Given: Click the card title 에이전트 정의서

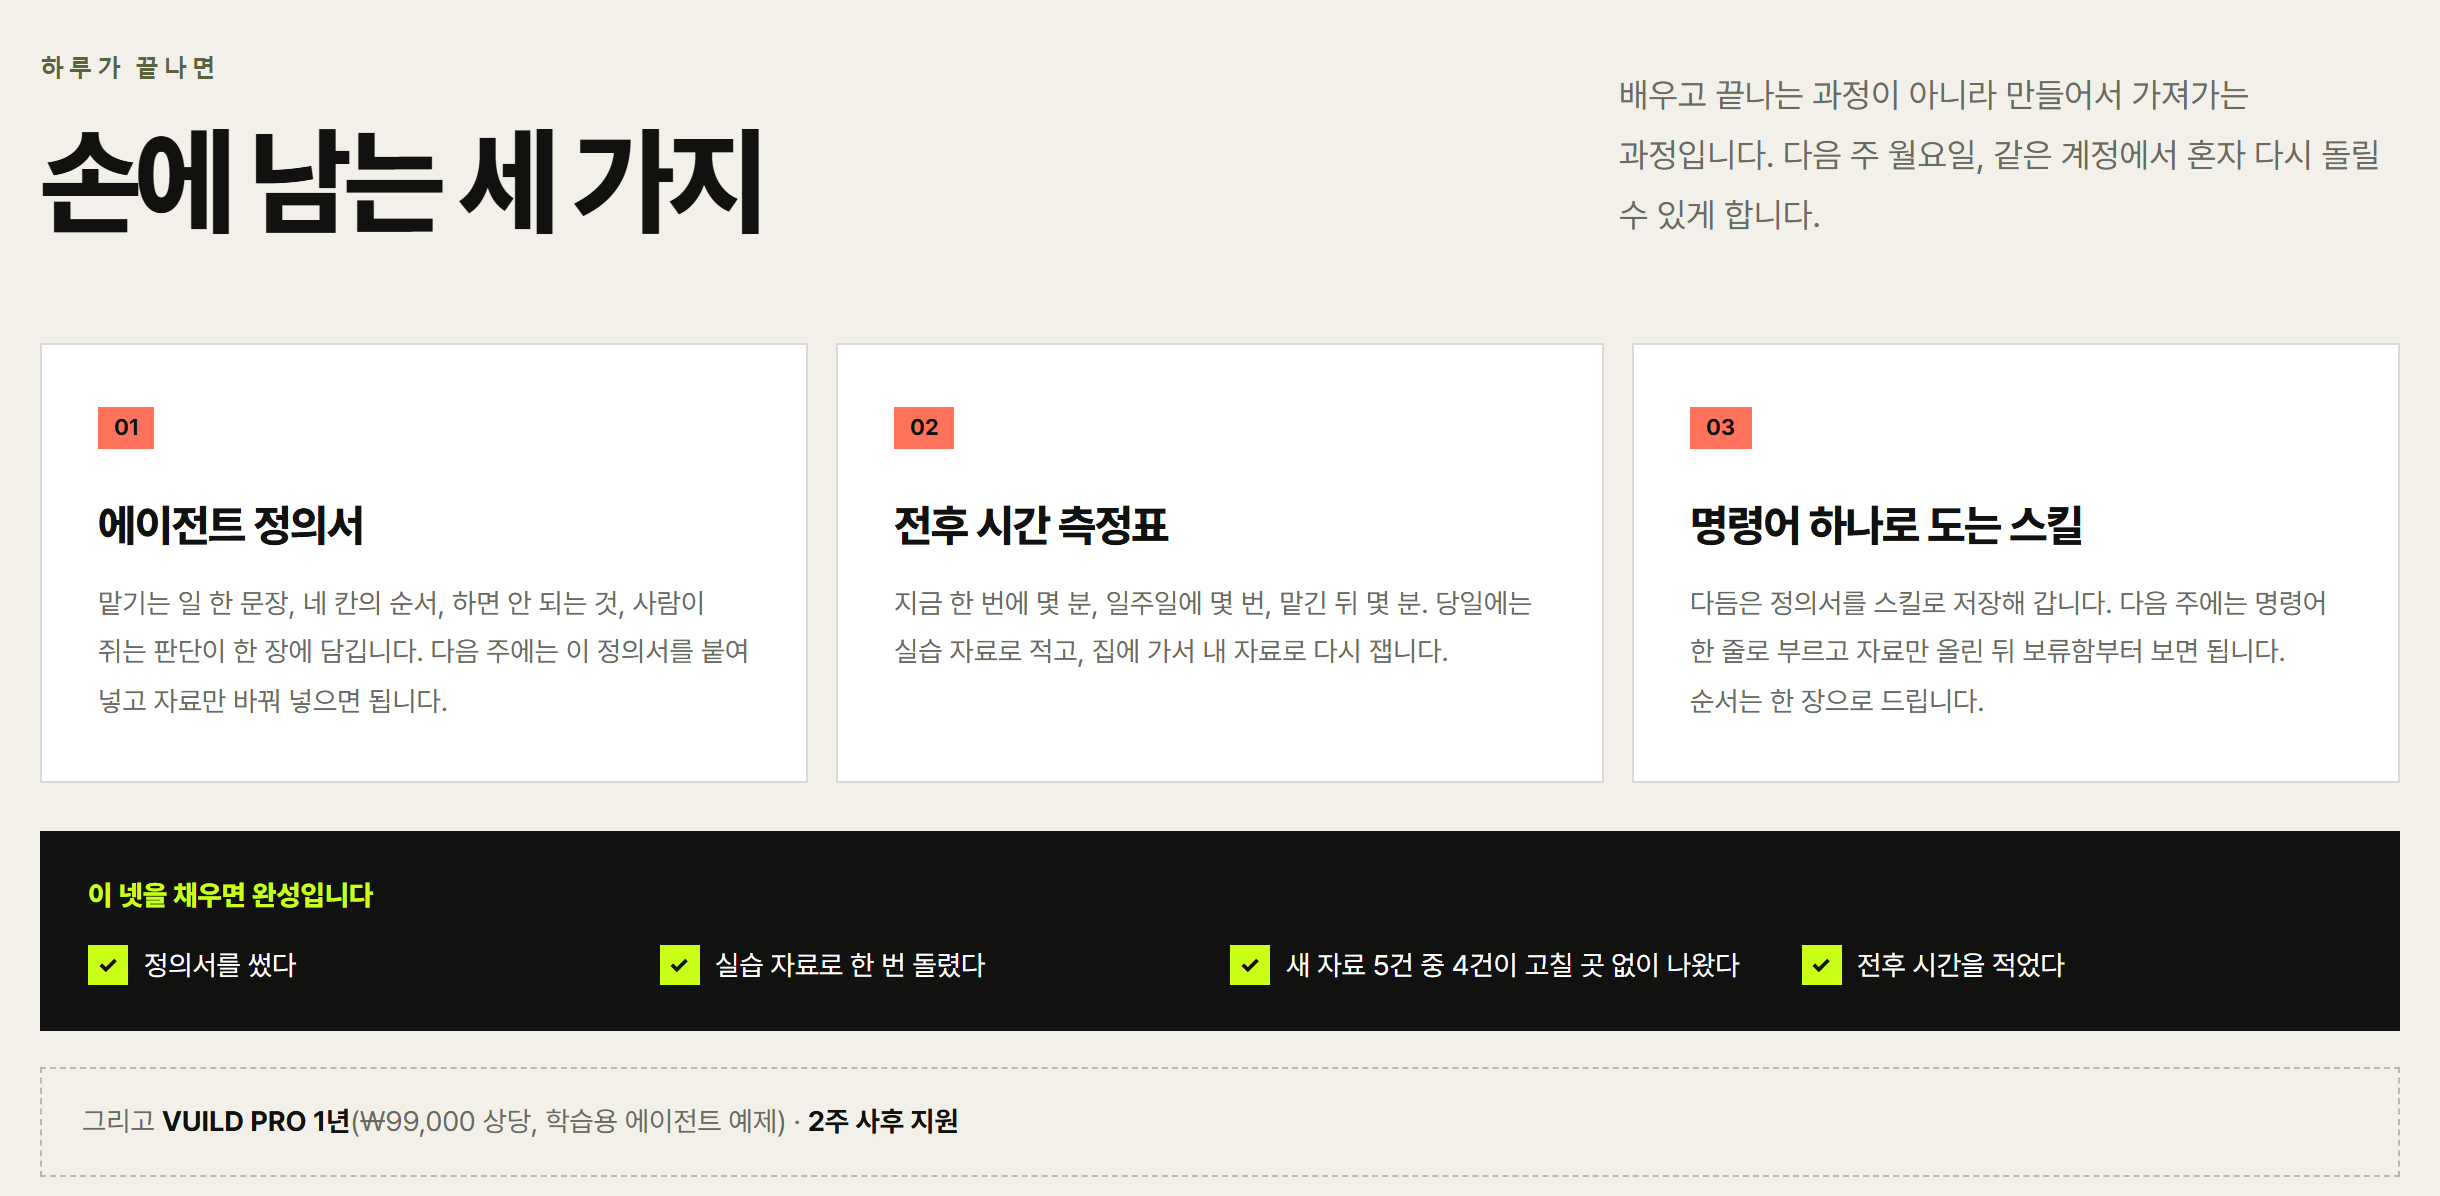Looking at the screenshot, I should (x=230, y=525).
